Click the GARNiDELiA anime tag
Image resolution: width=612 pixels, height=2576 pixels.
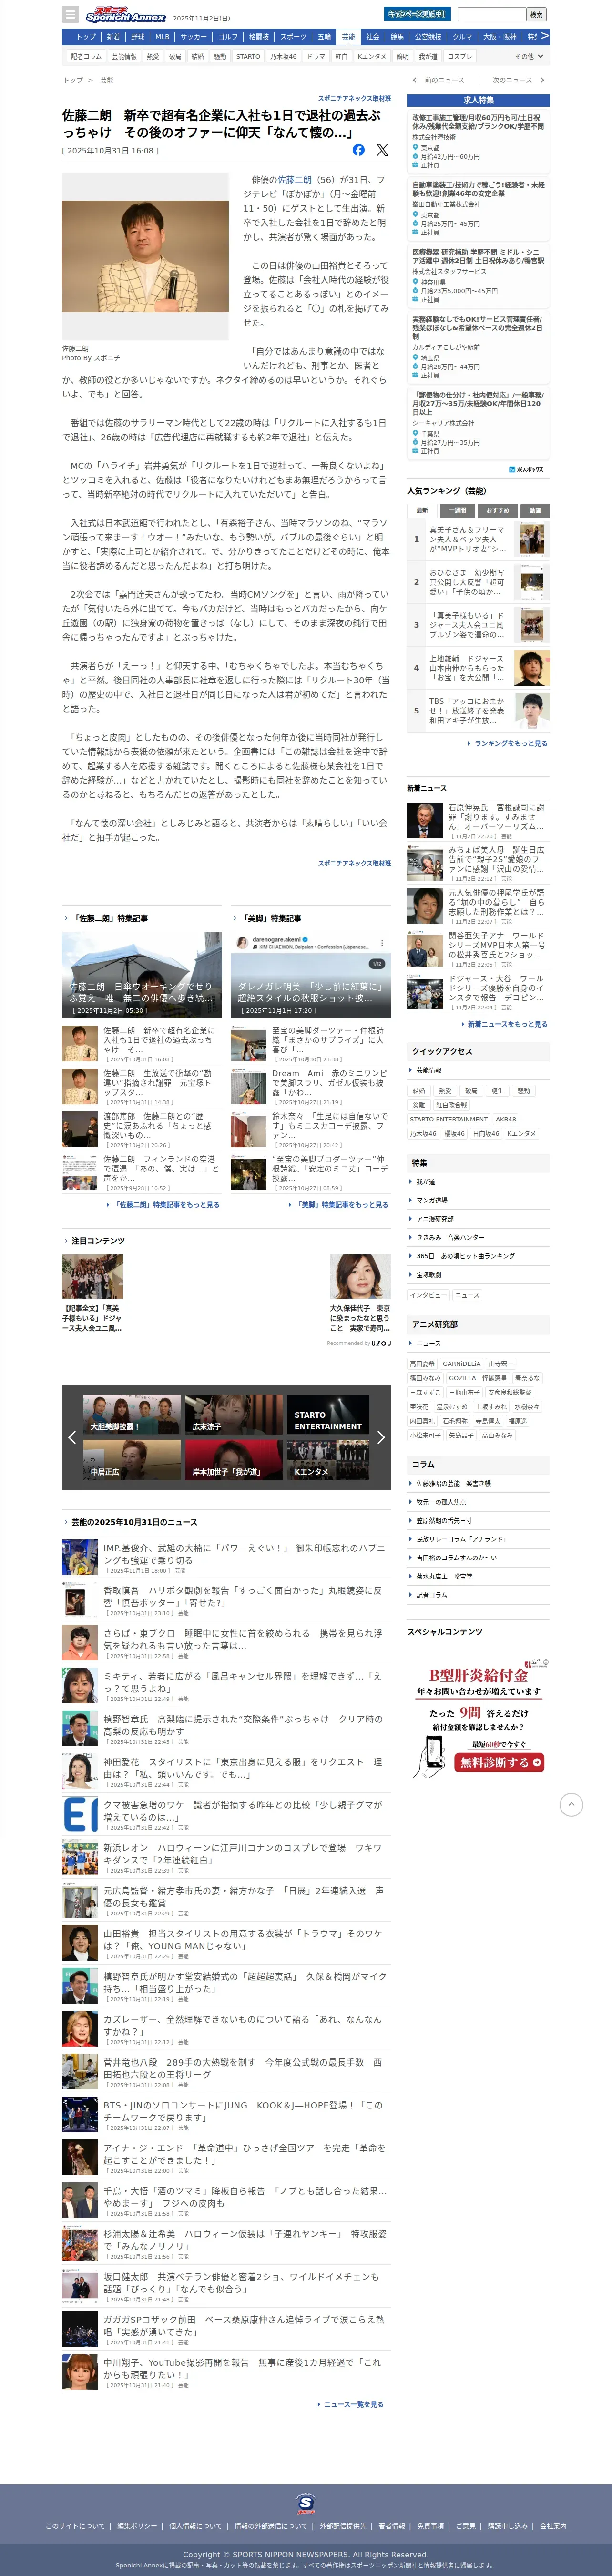pos(461,1364)
